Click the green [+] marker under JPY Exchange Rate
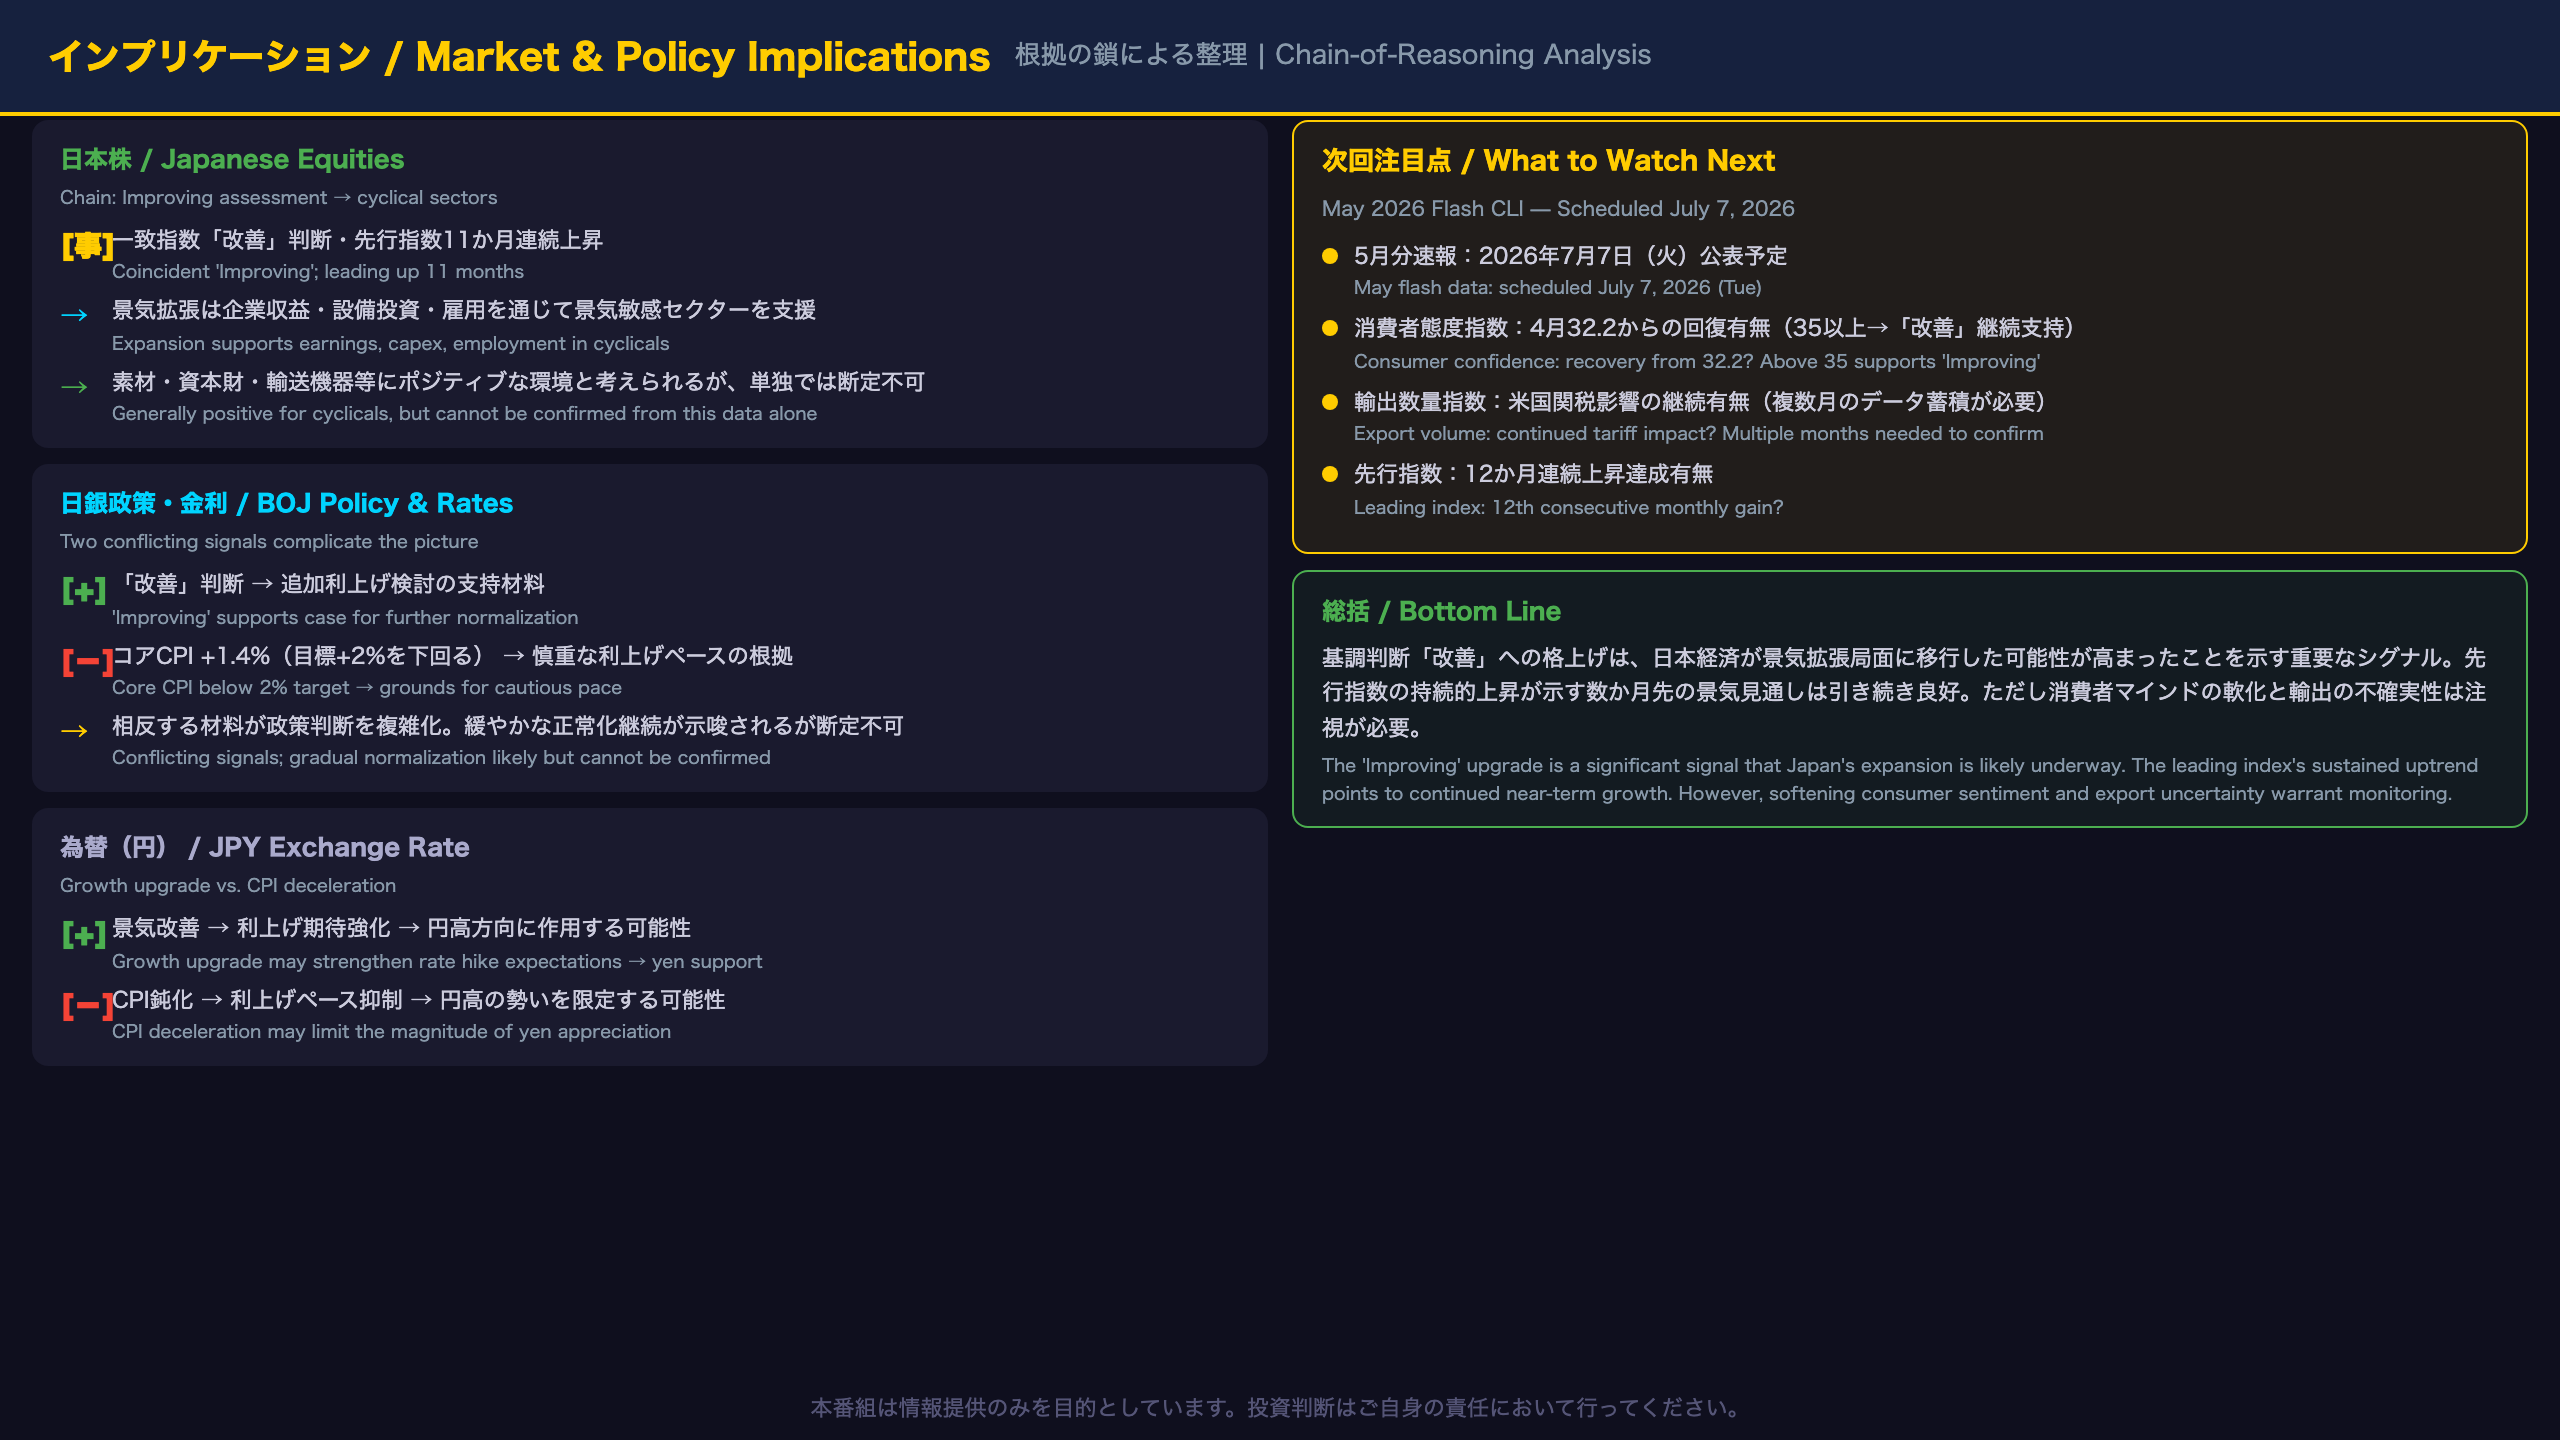The image size is (2560, 1440). (84, 935)
